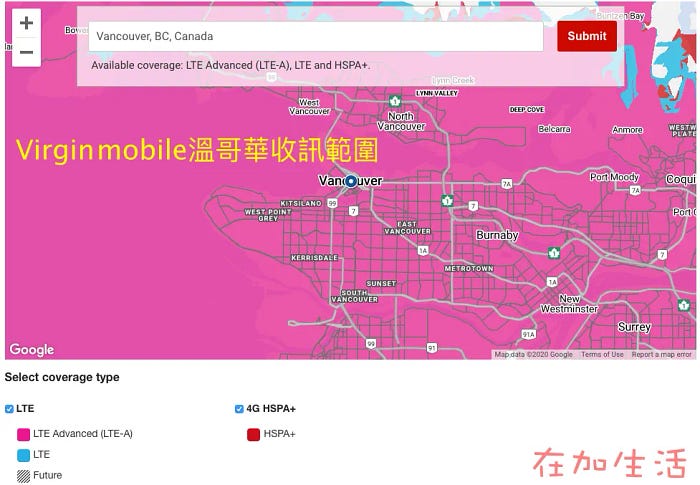
Task: Click the Vancouver location pin marker
Action: click(x=351, y=181)
